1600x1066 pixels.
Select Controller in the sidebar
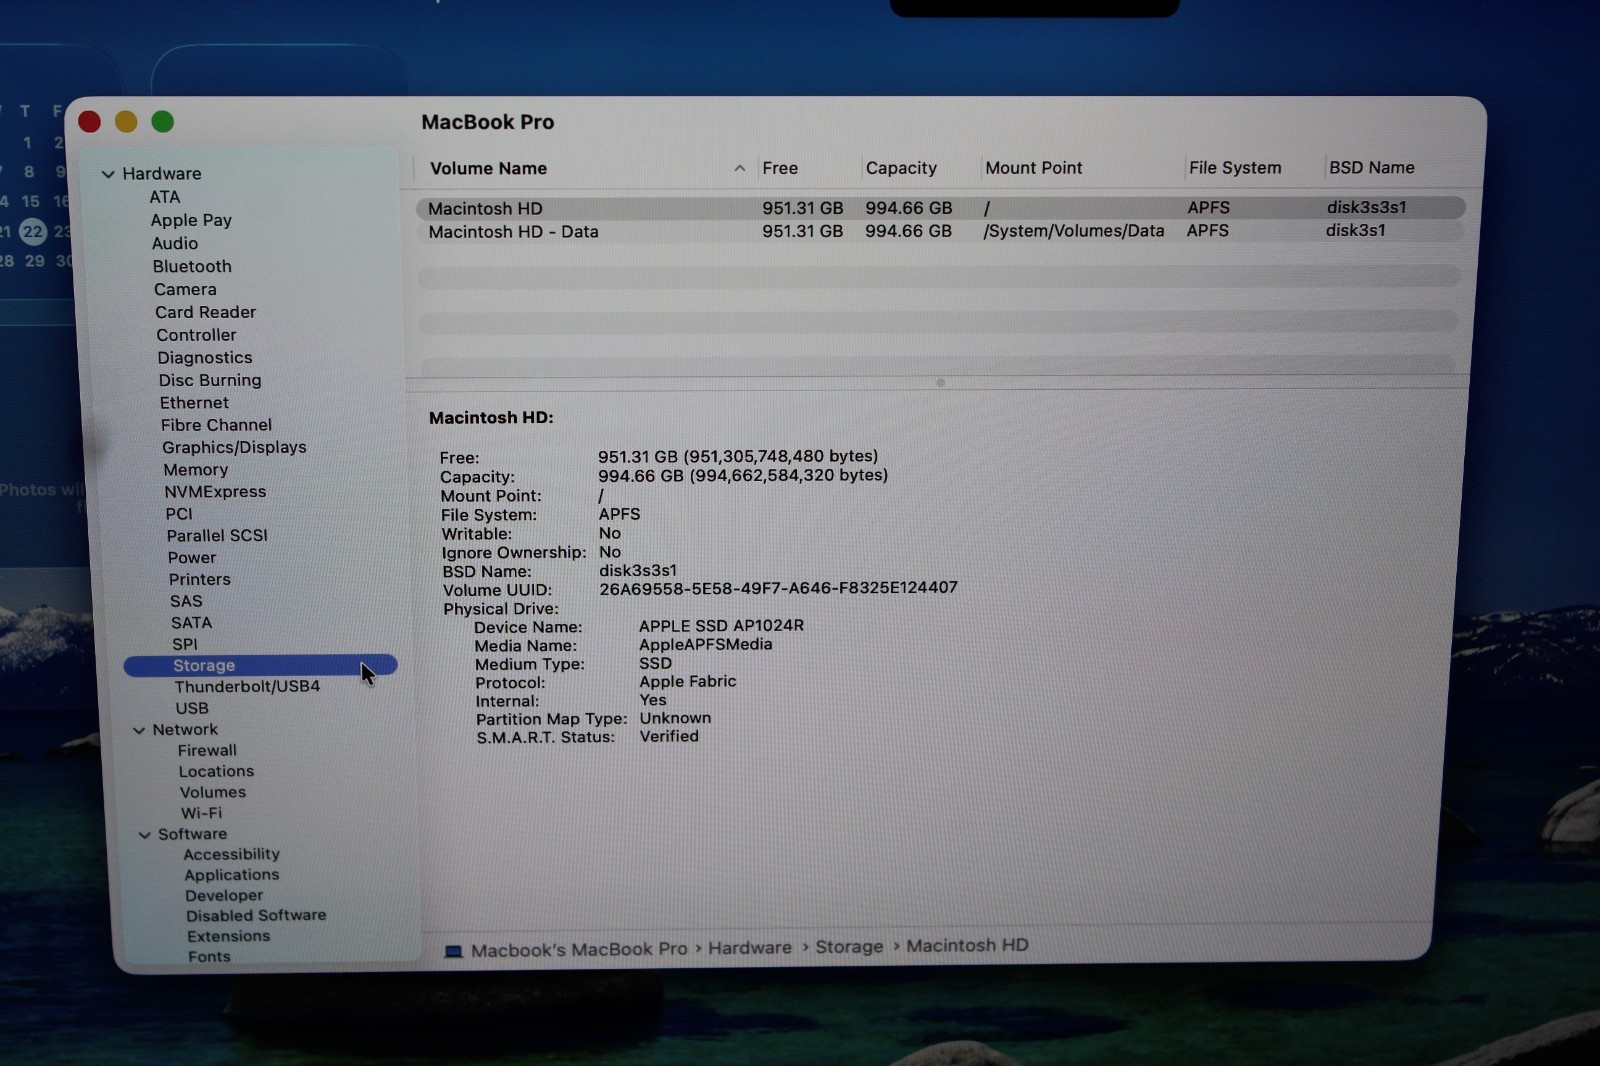196,335
